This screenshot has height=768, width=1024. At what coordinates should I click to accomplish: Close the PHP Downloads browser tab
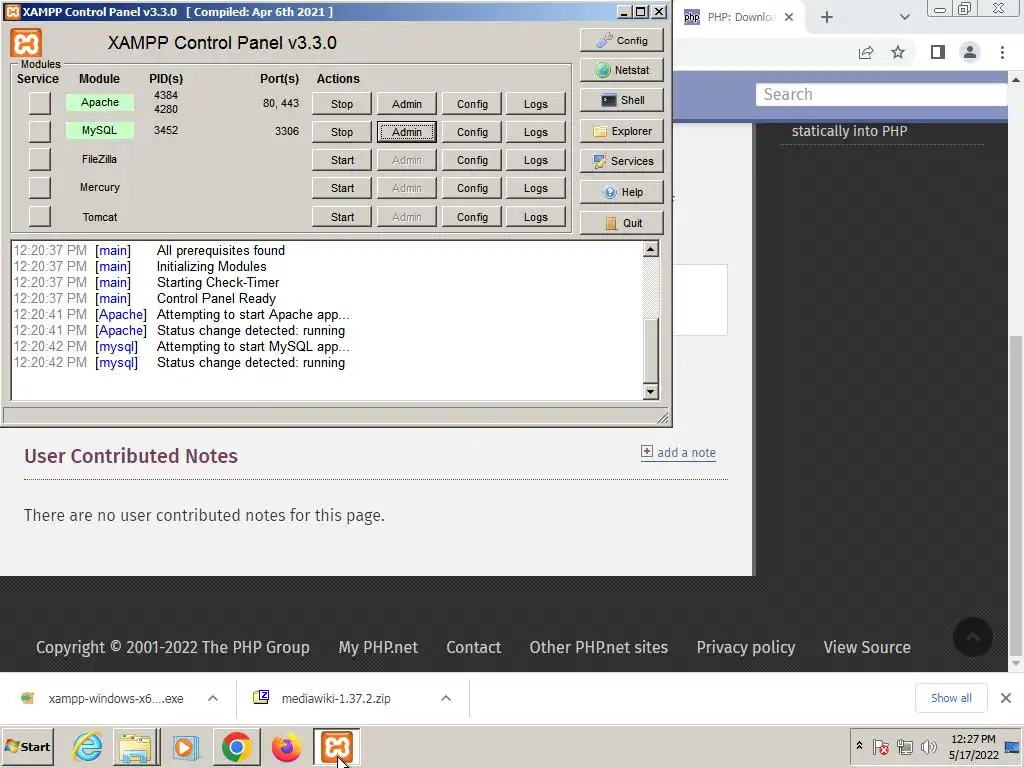[789, 17]
